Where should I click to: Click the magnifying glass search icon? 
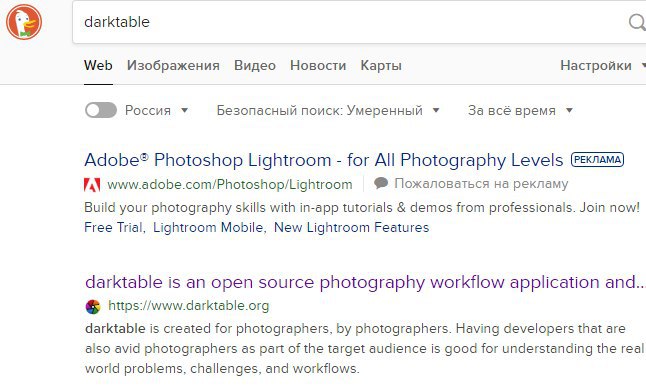tap(637, 22)
